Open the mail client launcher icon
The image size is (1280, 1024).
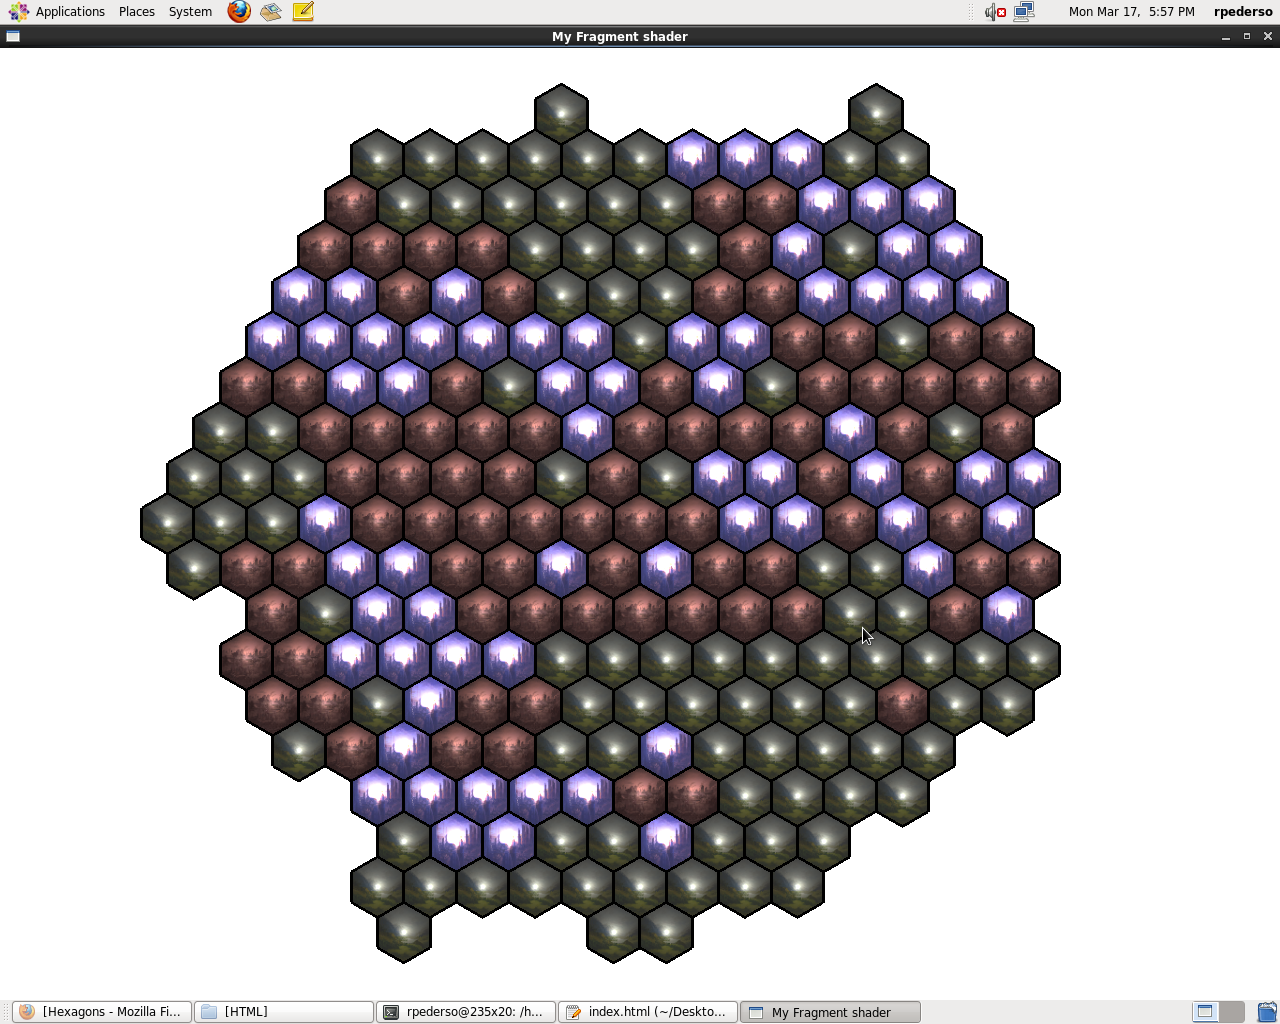tap(271, 12)
